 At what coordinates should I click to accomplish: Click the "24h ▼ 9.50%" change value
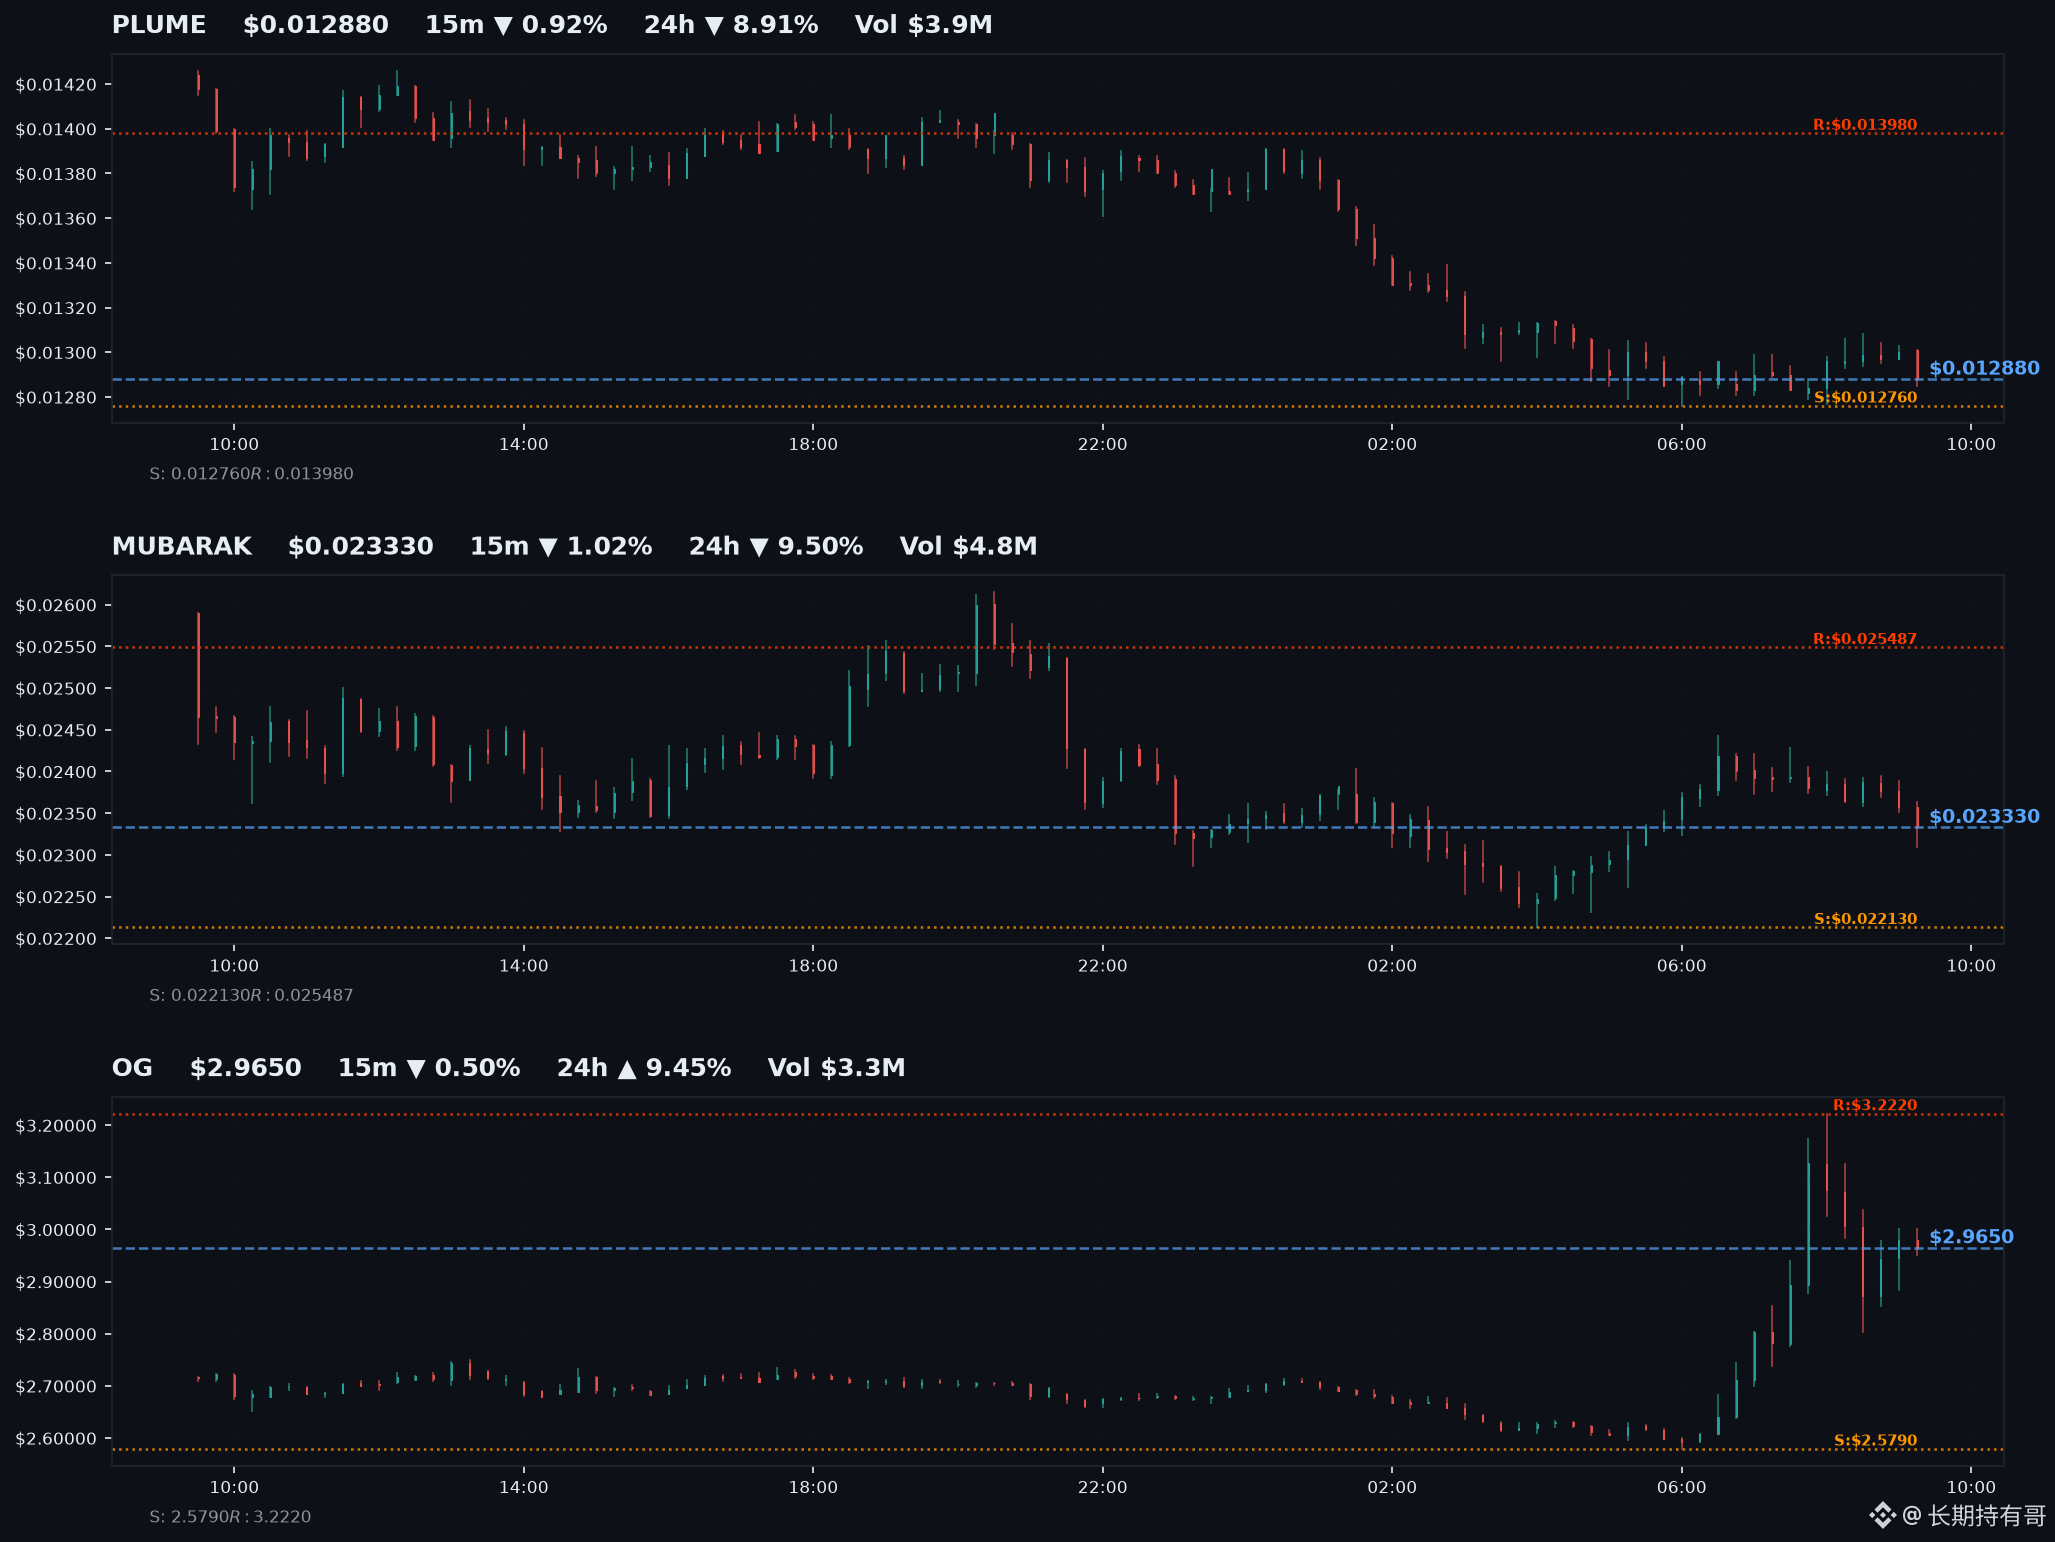(x=776, y=546)
